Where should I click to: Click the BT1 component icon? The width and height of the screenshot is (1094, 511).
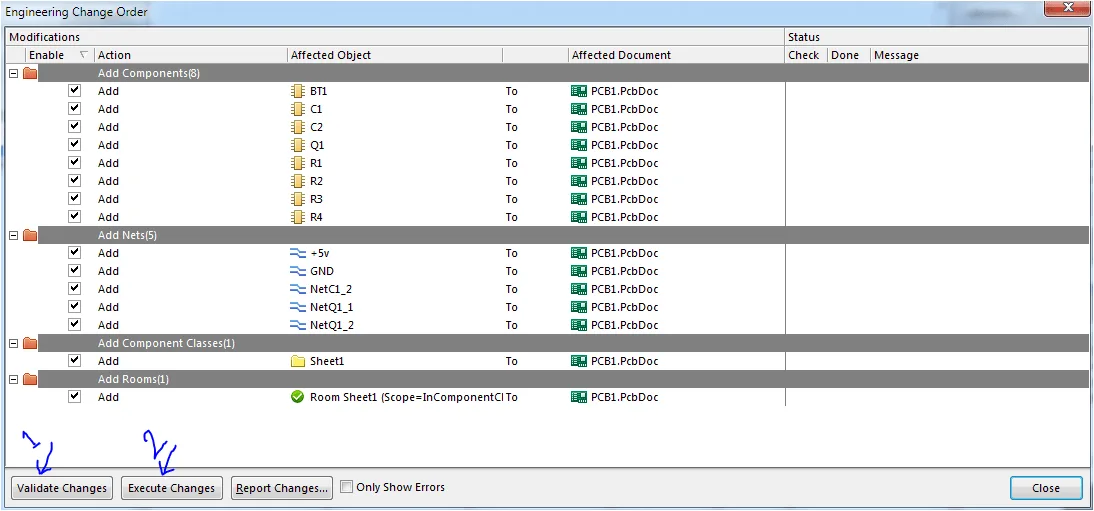point(298,91)
